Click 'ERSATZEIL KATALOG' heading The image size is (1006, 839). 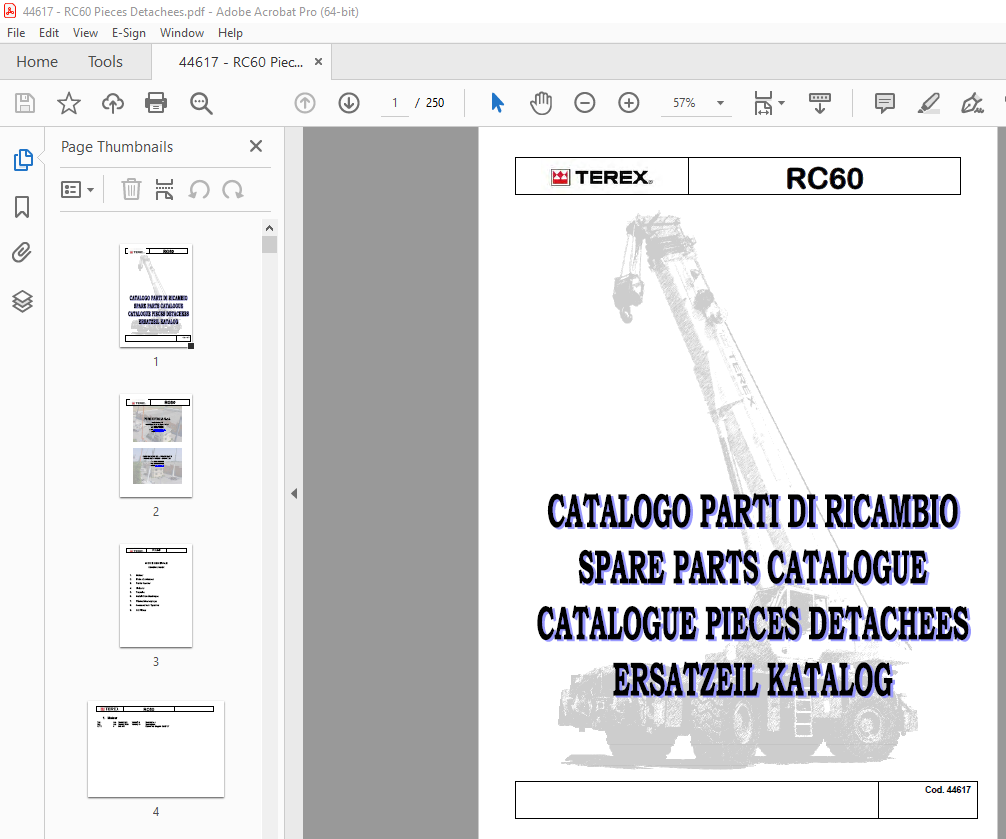753,679
